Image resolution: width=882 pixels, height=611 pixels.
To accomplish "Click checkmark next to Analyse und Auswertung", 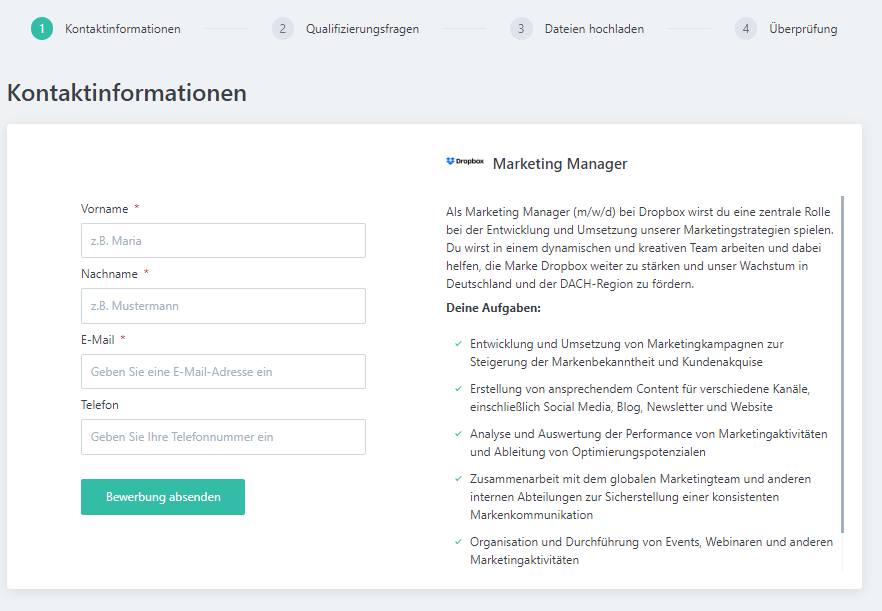I will click(458, 433).
